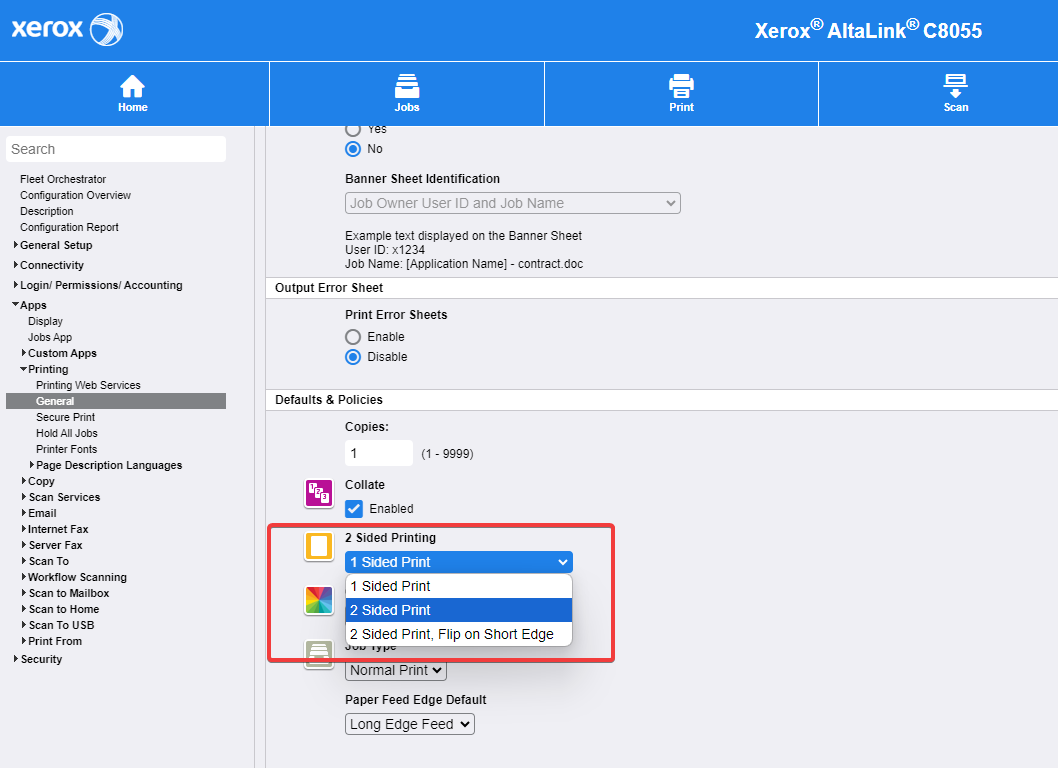Select the No radio button
This screenshot has height=768, width=1058.
click(353, 149)
